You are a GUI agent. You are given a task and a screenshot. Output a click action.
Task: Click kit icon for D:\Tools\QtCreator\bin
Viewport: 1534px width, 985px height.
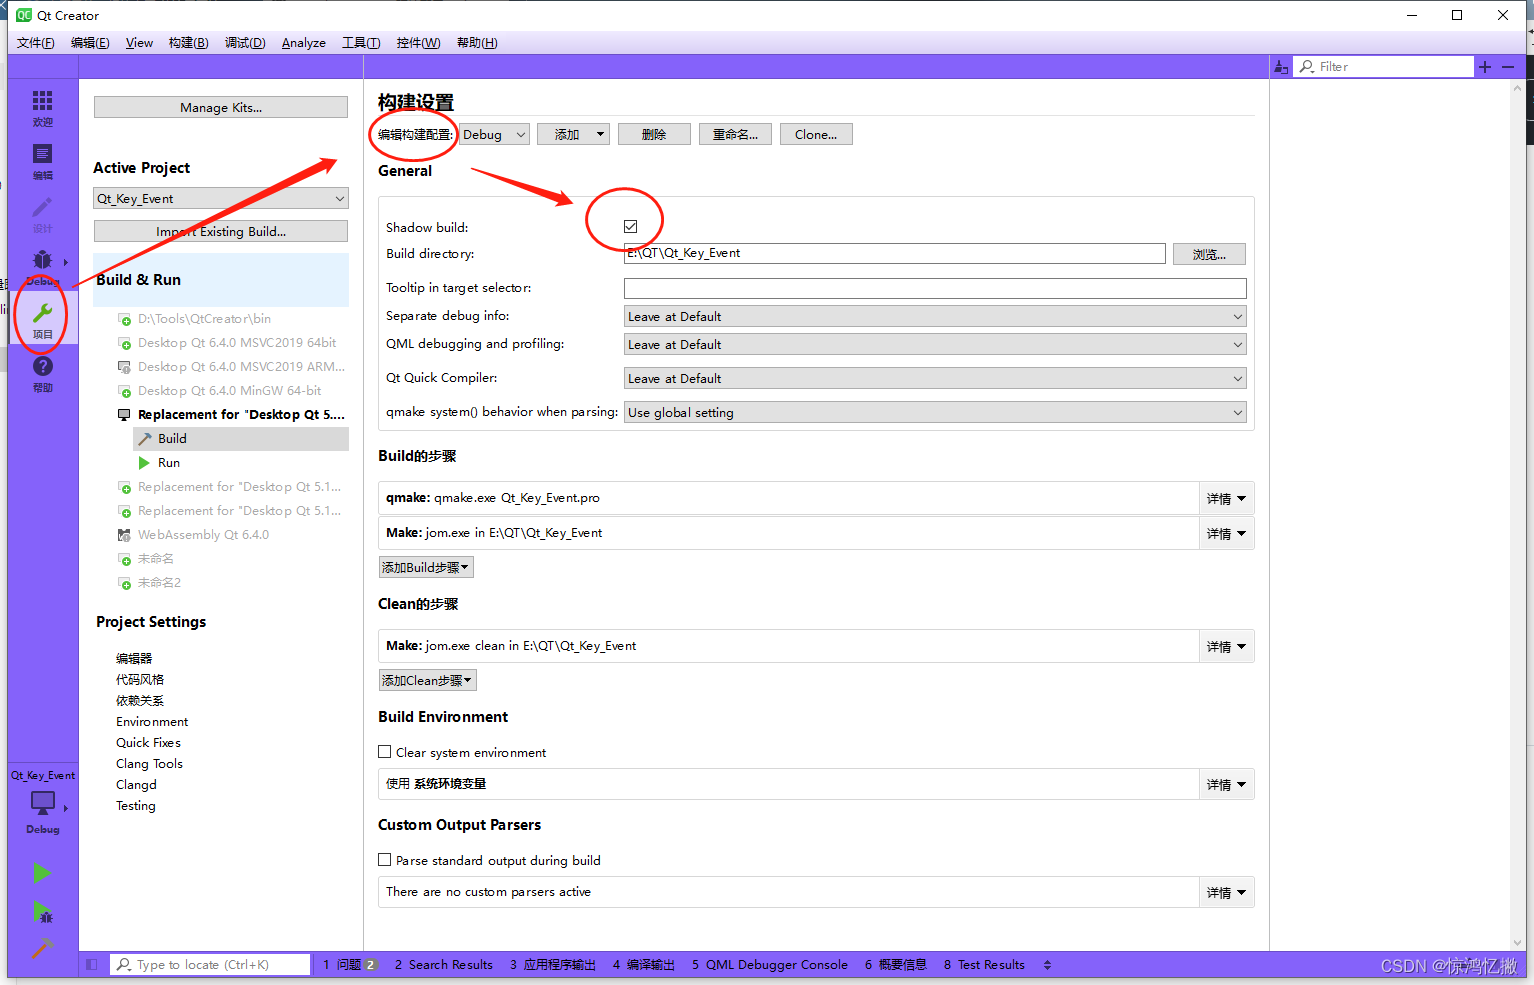coord(125,320)
